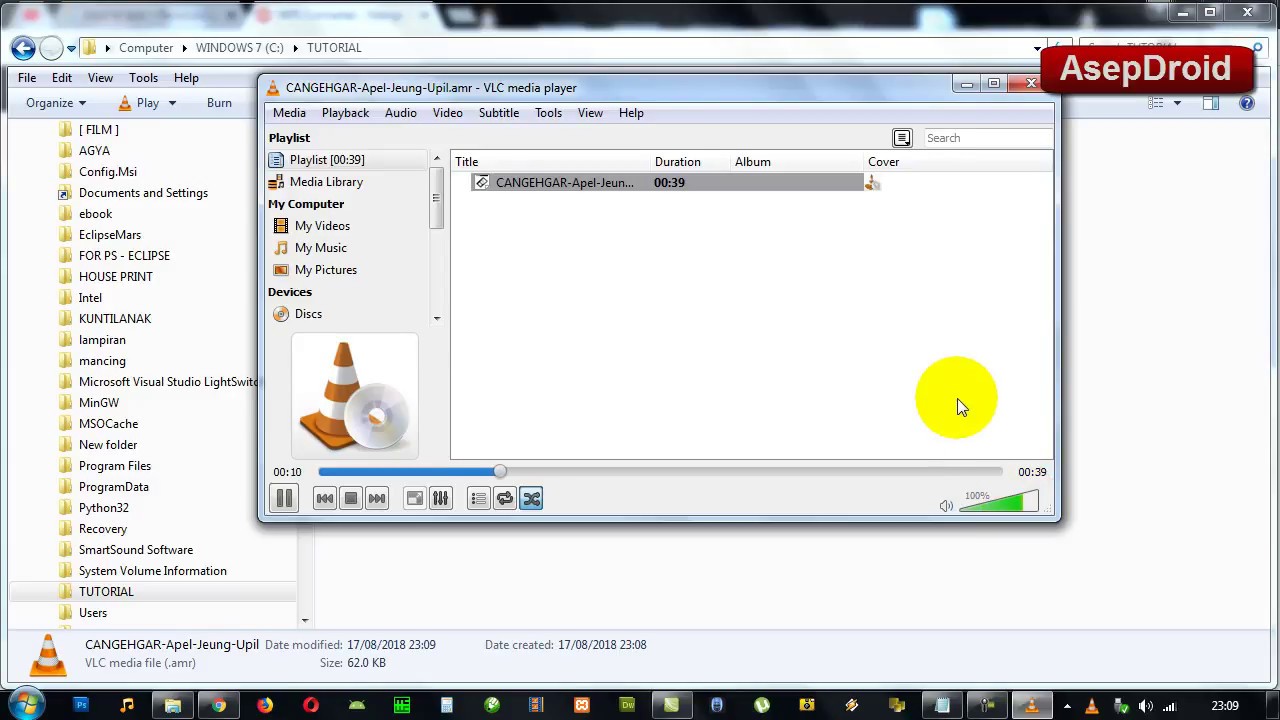Image resolution: width=1280 pixels, height=720 pixels.
Task: Open VLC Audio menu
Action: coord(400,113)
